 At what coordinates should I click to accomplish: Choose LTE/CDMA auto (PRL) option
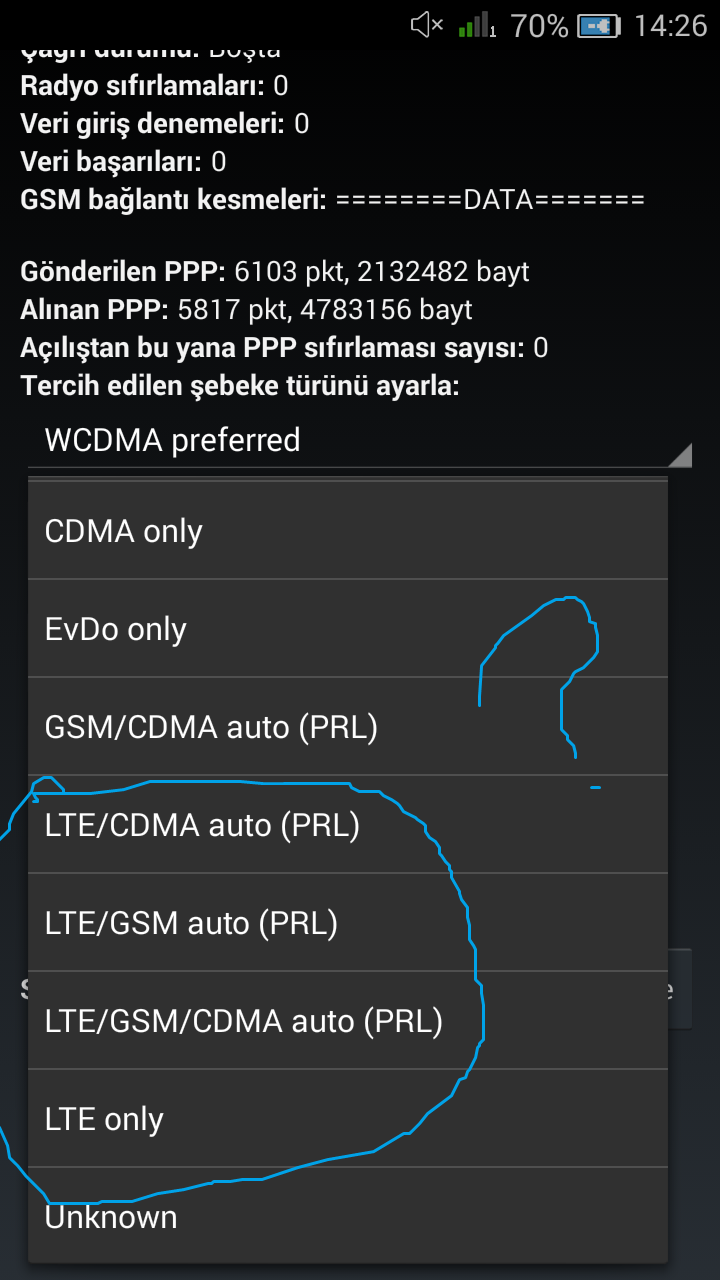tap(347, 825)
